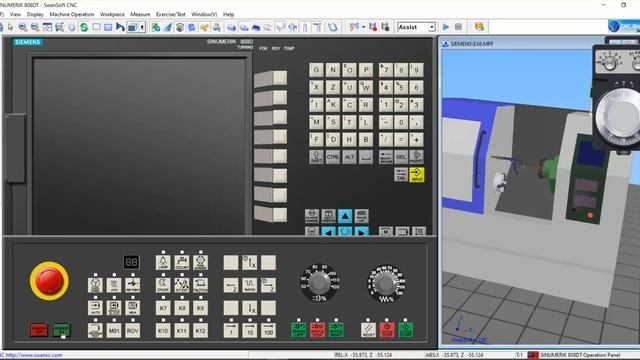Image resolution: width=640 pixels, height=360 pixels.
Task: Adjust the feedrate override dial
Action: (386, 284)
